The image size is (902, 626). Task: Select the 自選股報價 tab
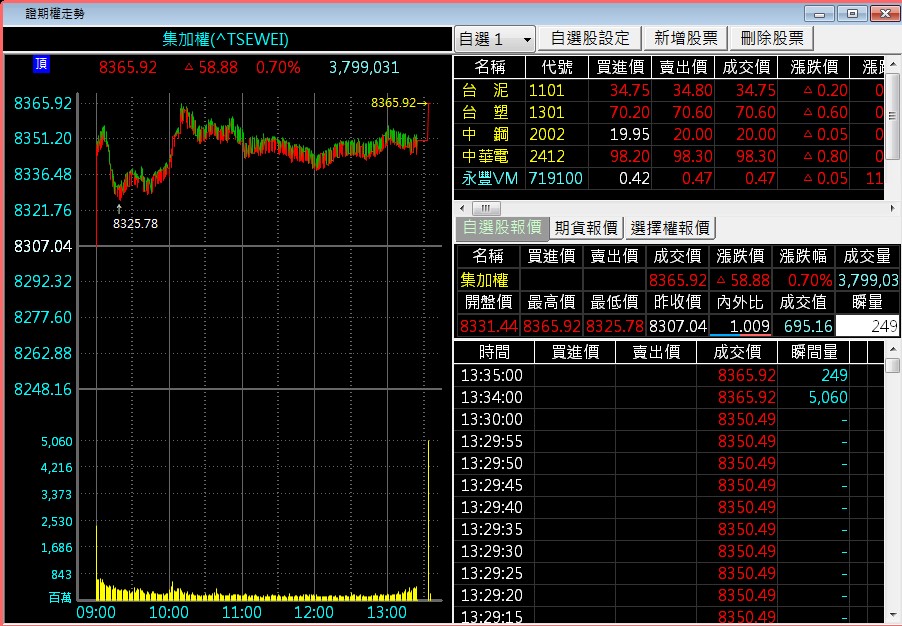click(502, 228)
